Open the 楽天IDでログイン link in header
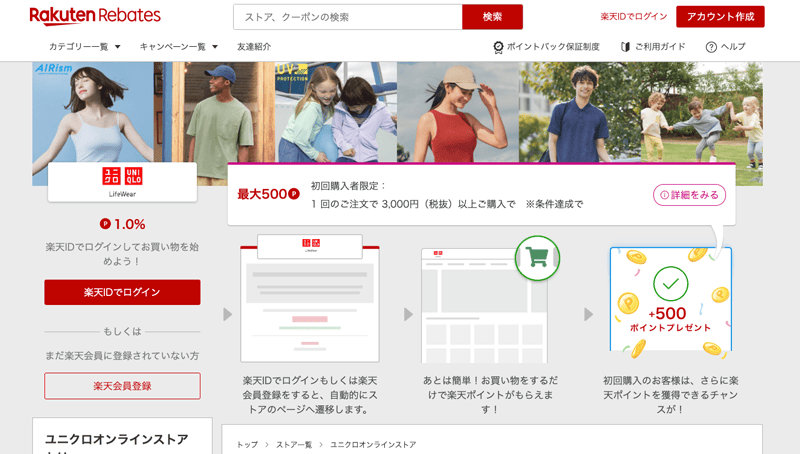 [x=634, y=16]
